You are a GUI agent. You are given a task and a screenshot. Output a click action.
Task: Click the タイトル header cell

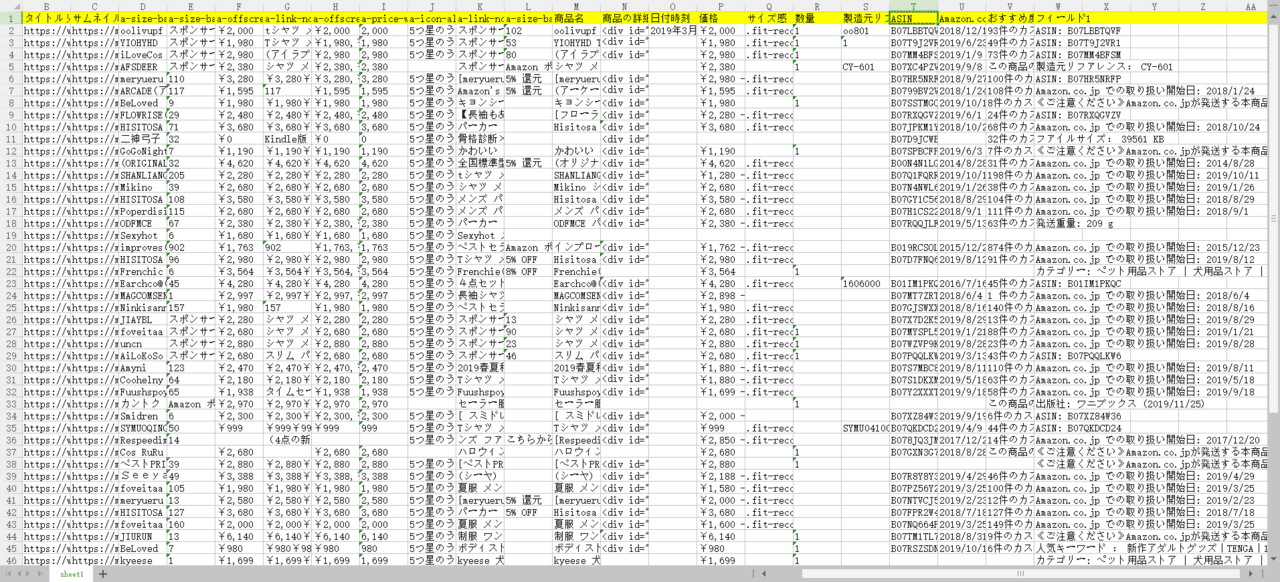45,18
